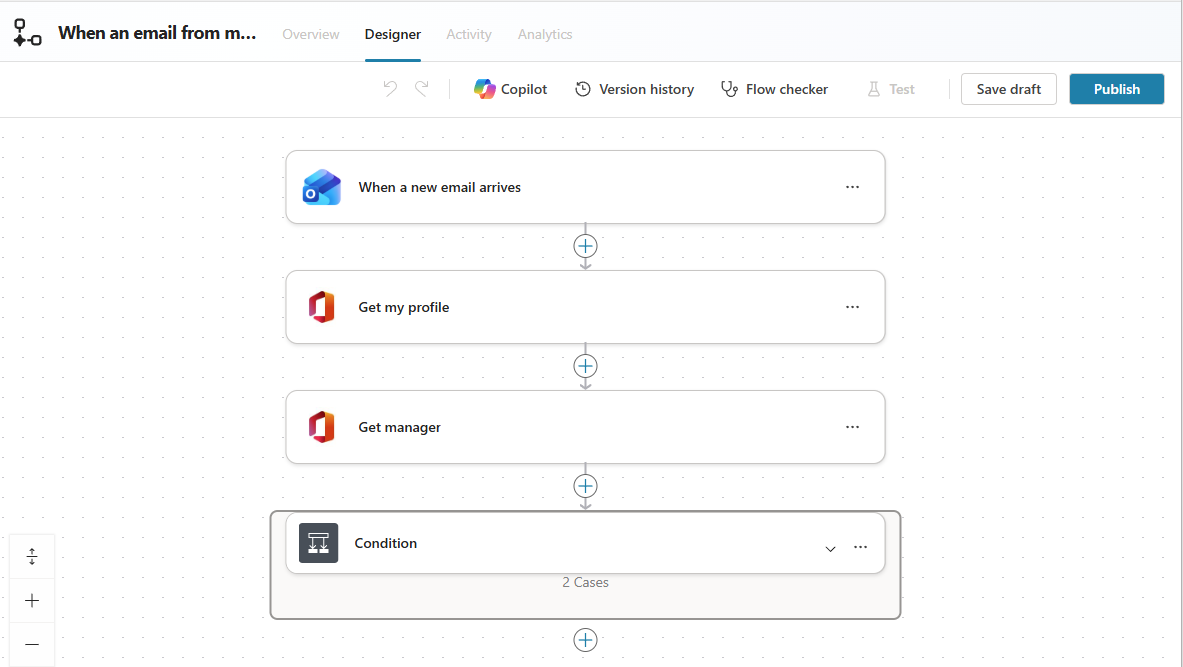Click the redo arrow icon
Viewport: 1183px width, 667px height.
[422, 89]
